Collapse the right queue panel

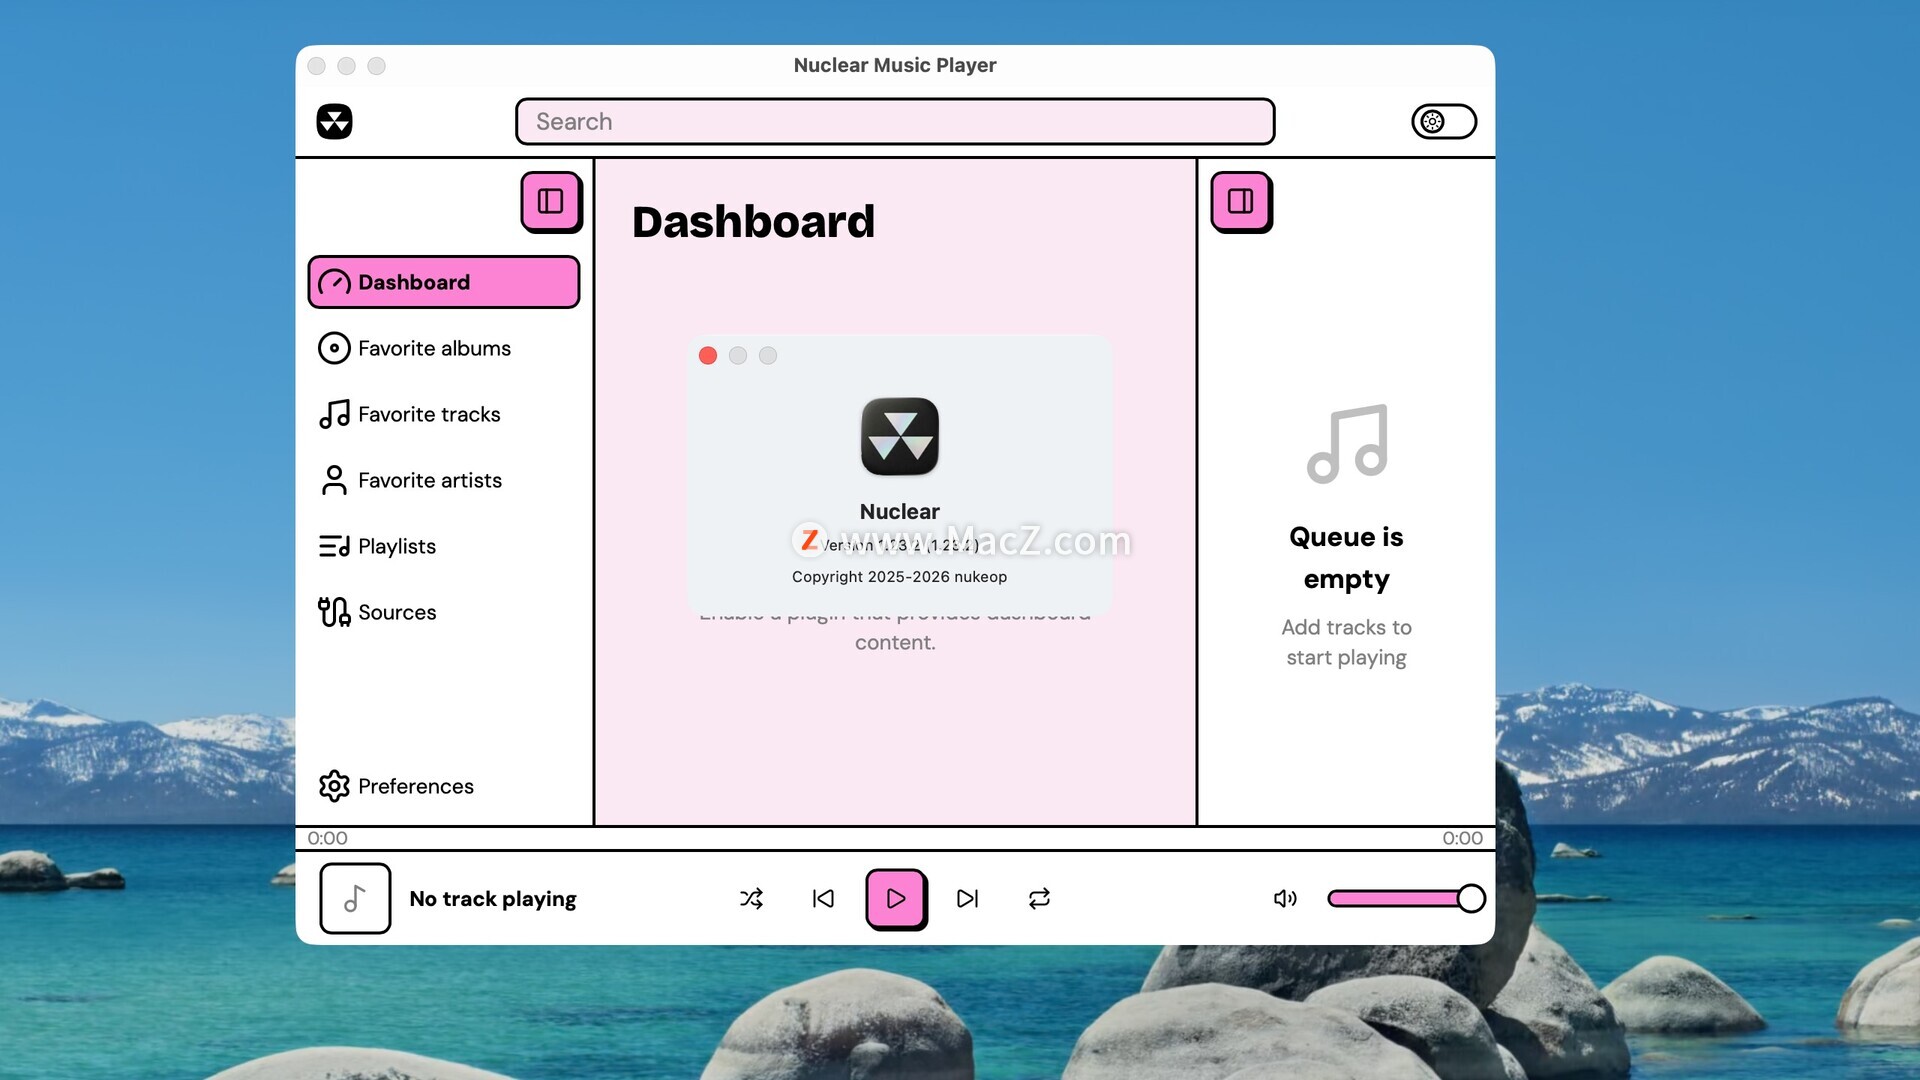(x=1240, y=201)
